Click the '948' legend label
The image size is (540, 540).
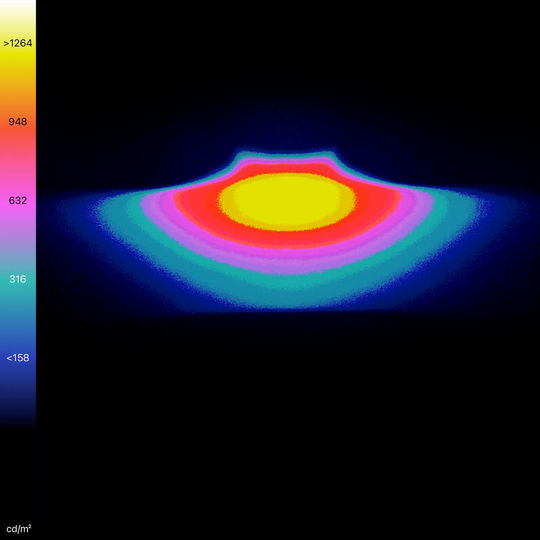[18, 122]
